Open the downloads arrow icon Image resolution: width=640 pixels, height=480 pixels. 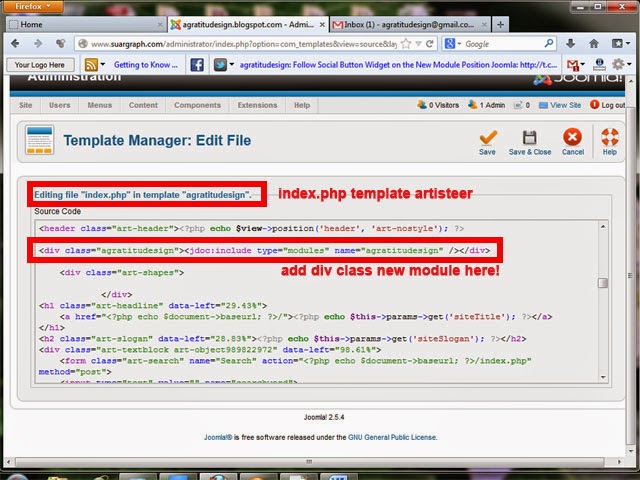point(571,43)
